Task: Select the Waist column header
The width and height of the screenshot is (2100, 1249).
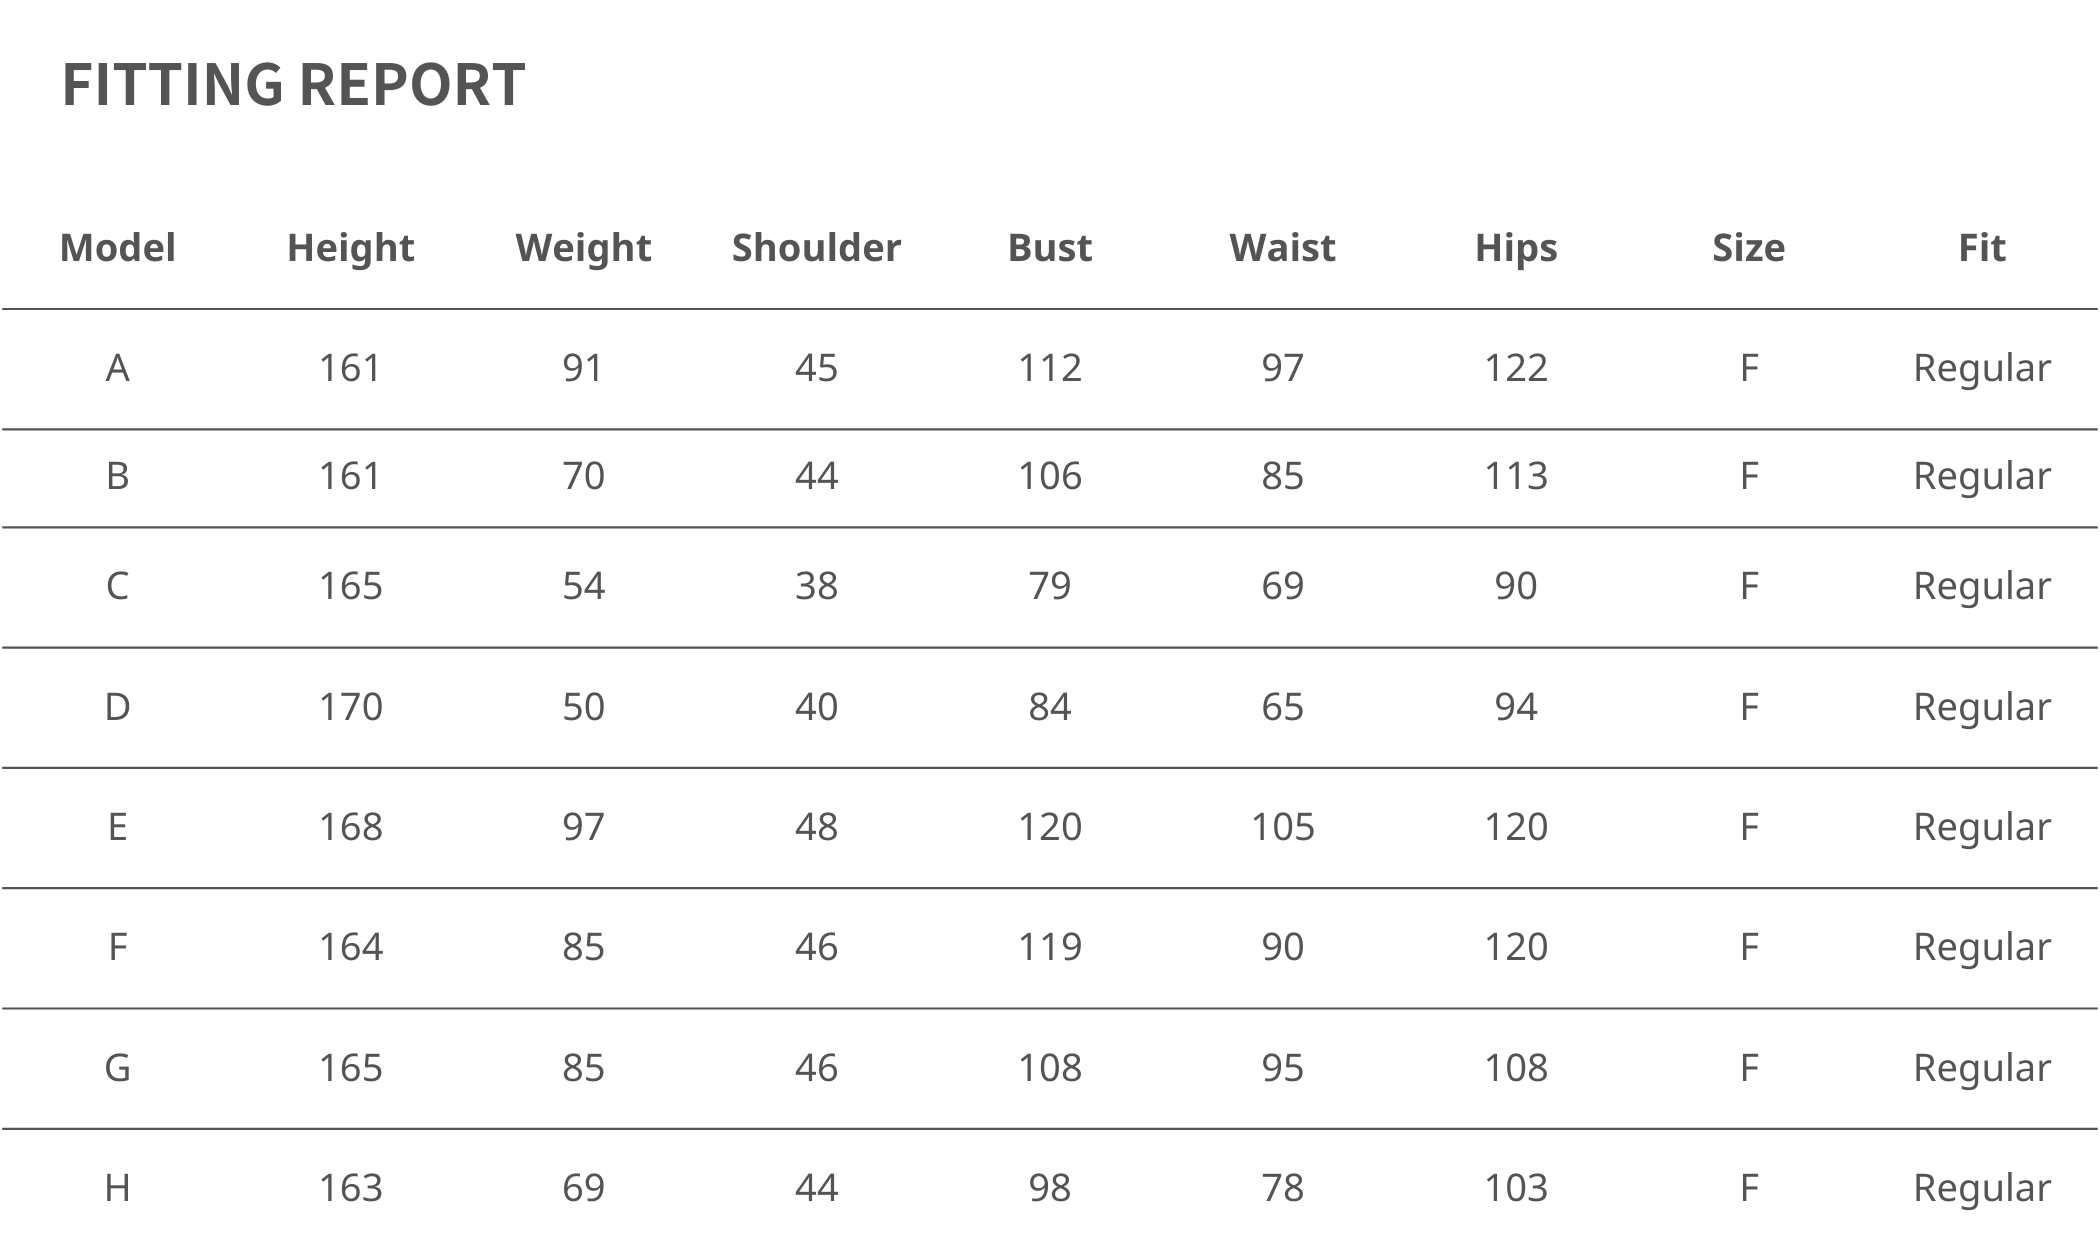Action: (x=1282, y=248)
